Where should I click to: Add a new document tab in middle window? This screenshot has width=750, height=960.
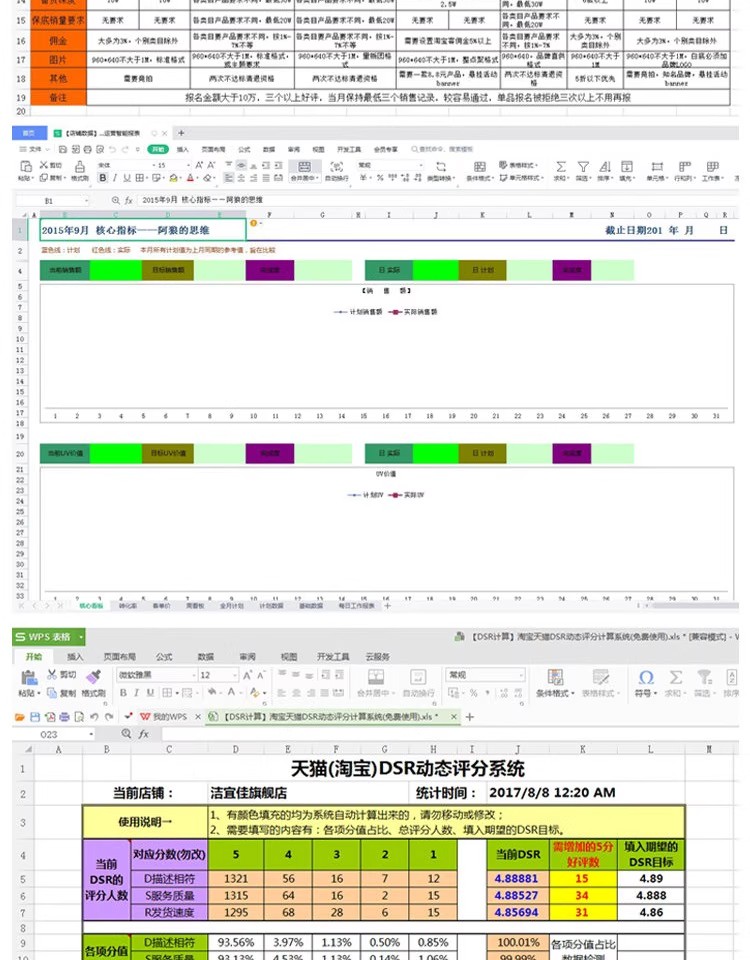181,133
